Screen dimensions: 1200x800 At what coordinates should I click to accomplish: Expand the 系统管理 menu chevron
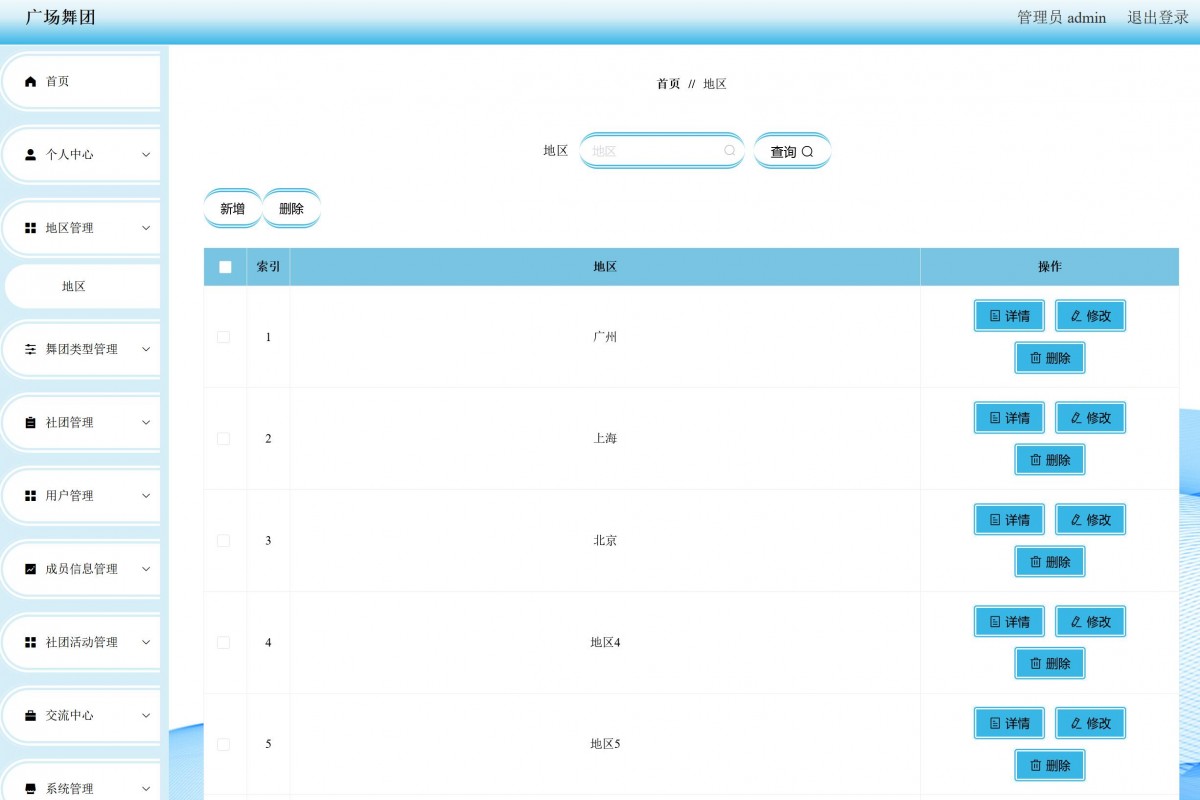146,789
